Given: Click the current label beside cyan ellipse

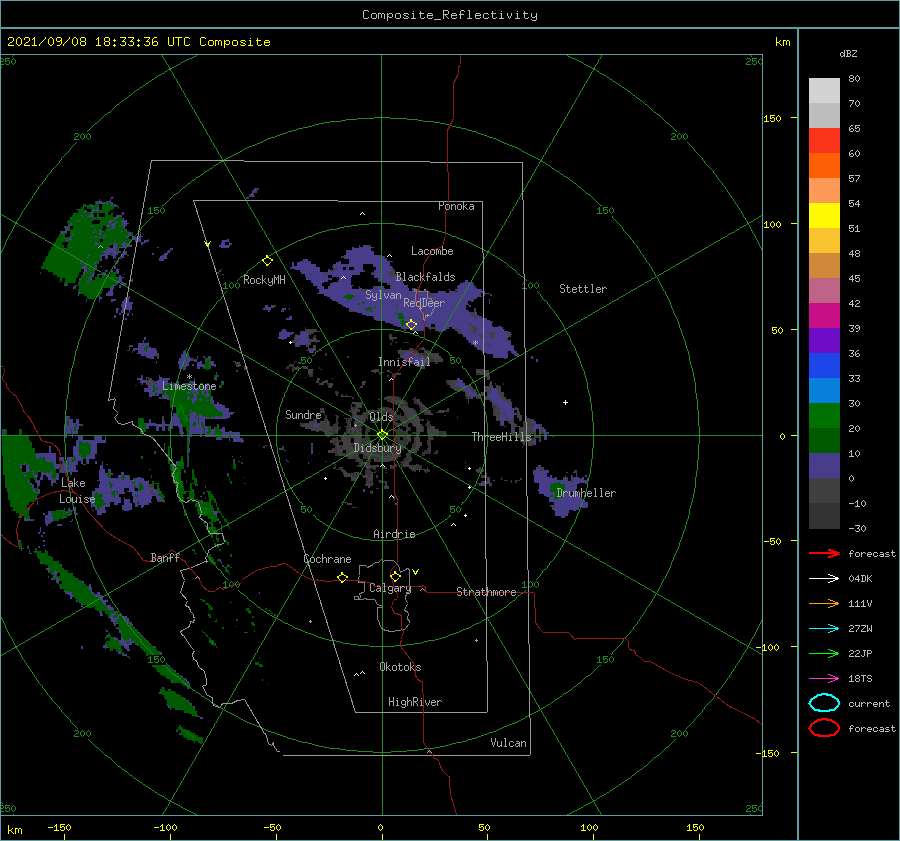Looking at the screenshot, I should (868, 704).
